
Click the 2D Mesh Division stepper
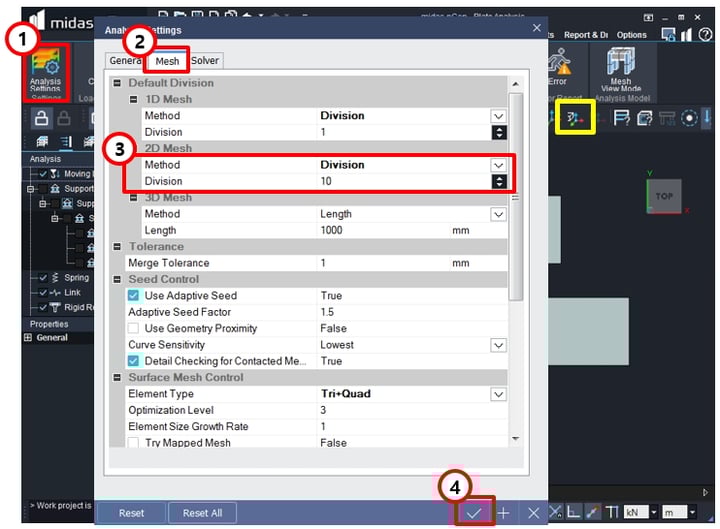coord(499,181)
